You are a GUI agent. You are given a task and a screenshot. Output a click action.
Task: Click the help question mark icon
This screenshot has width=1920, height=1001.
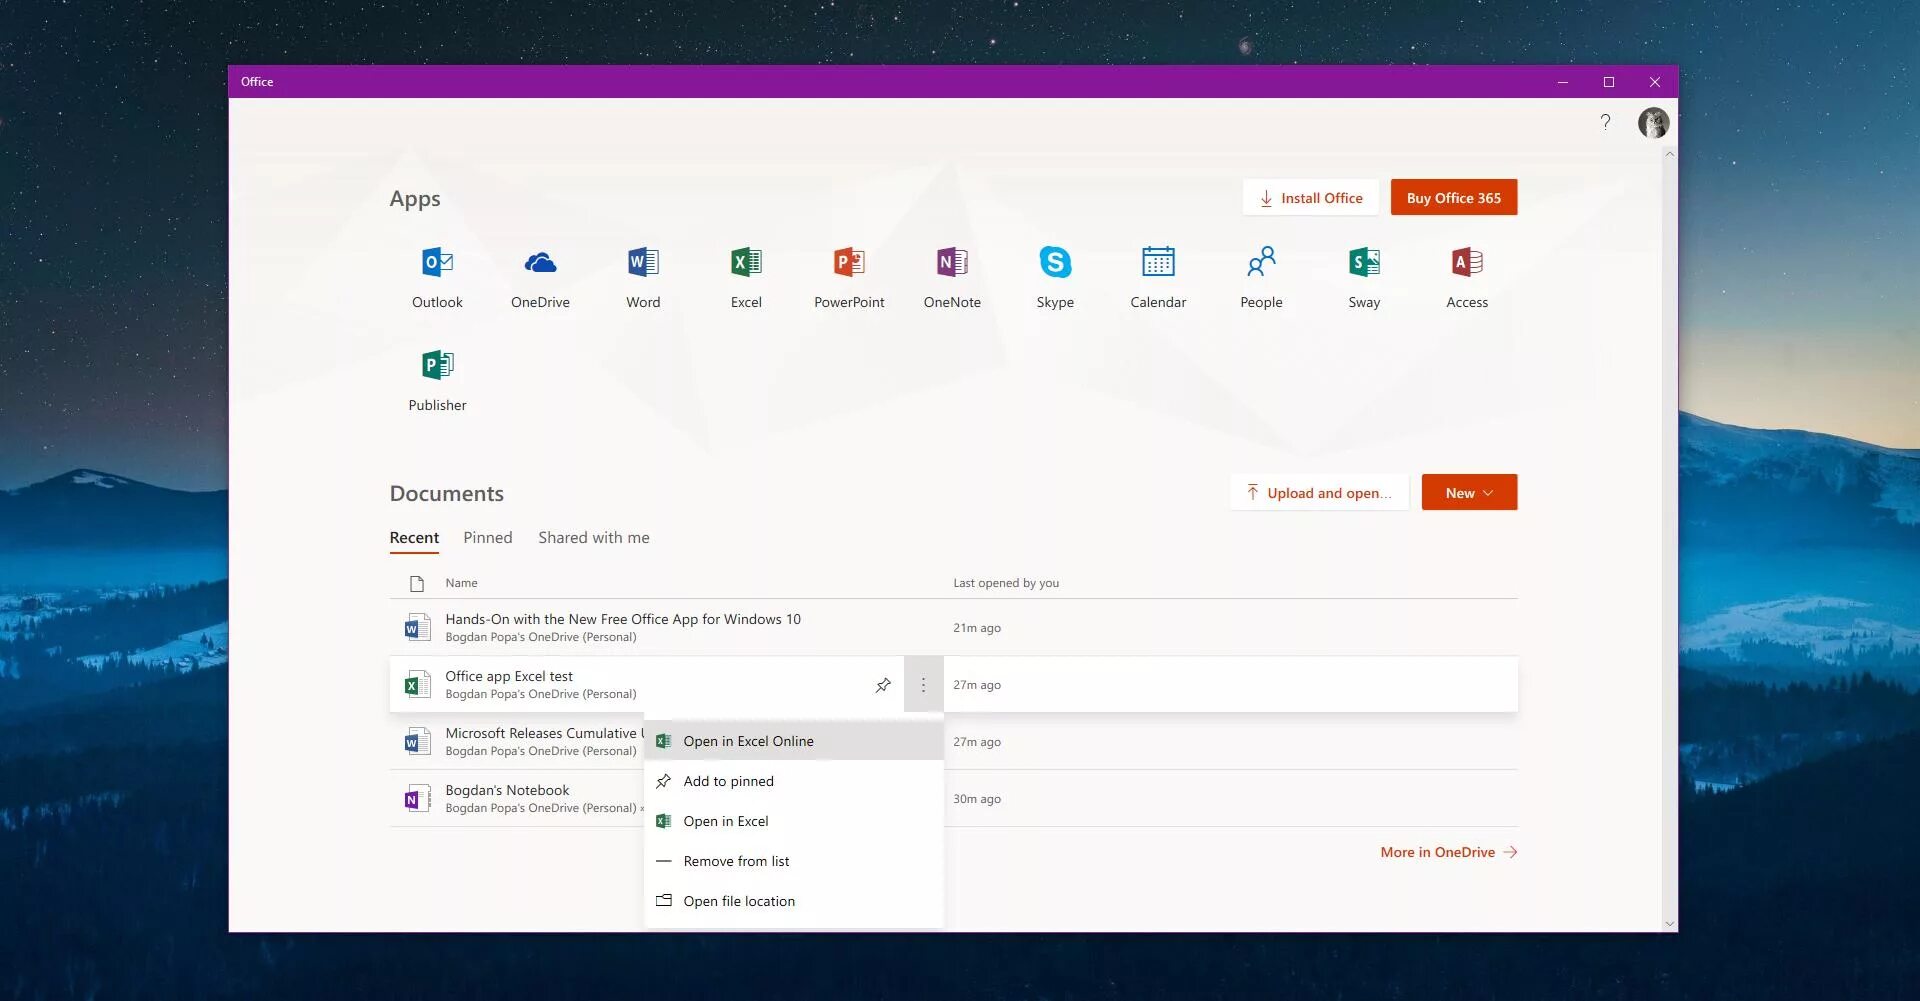pos(1605,122)
